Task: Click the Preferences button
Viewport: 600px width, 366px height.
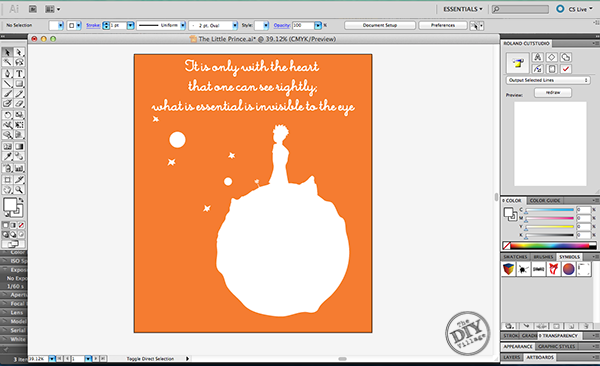Action: point(443,25)
